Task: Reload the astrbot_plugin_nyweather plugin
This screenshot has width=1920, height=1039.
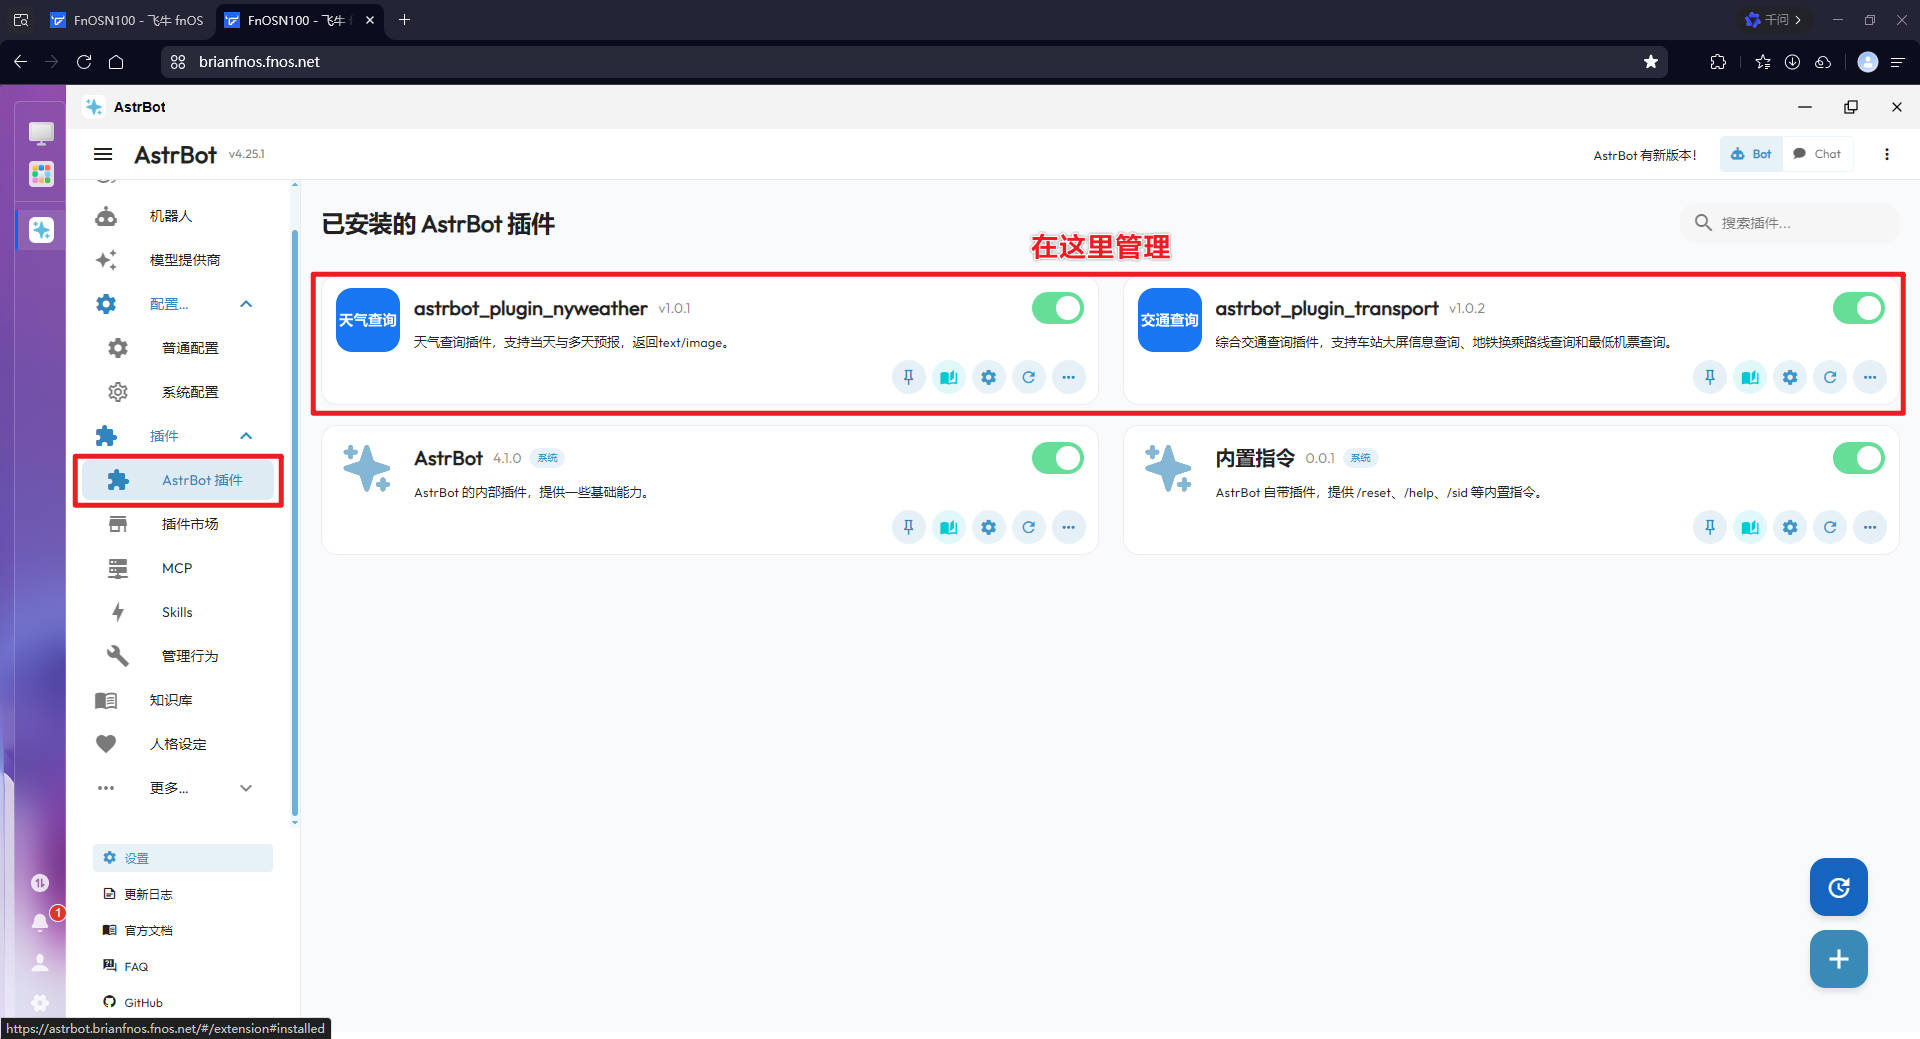Action: 1028,377
